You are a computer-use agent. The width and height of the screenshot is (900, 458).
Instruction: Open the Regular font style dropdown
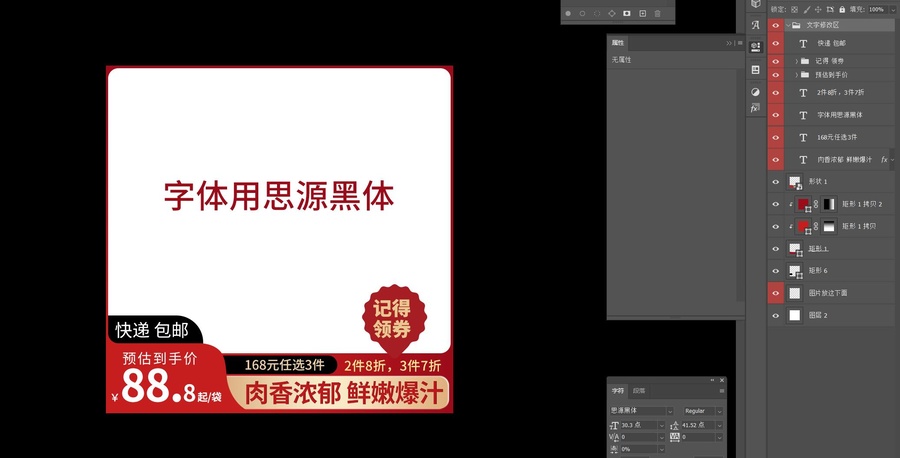719,412
